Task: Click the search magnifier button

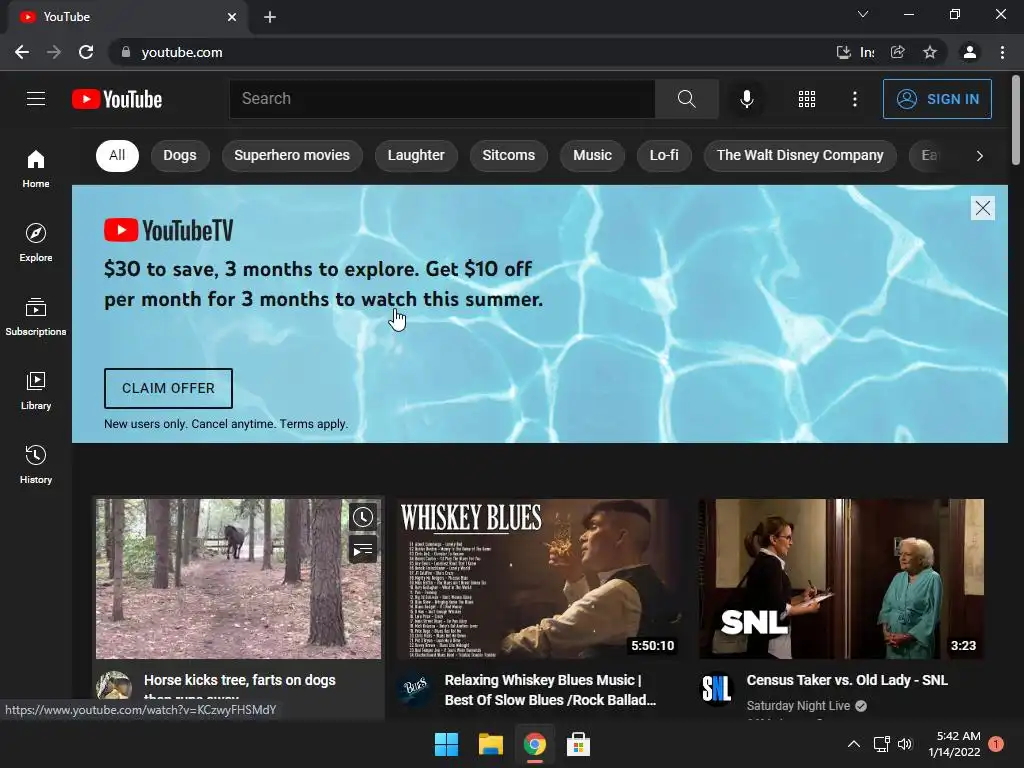Action: click(x=686, y=99)
